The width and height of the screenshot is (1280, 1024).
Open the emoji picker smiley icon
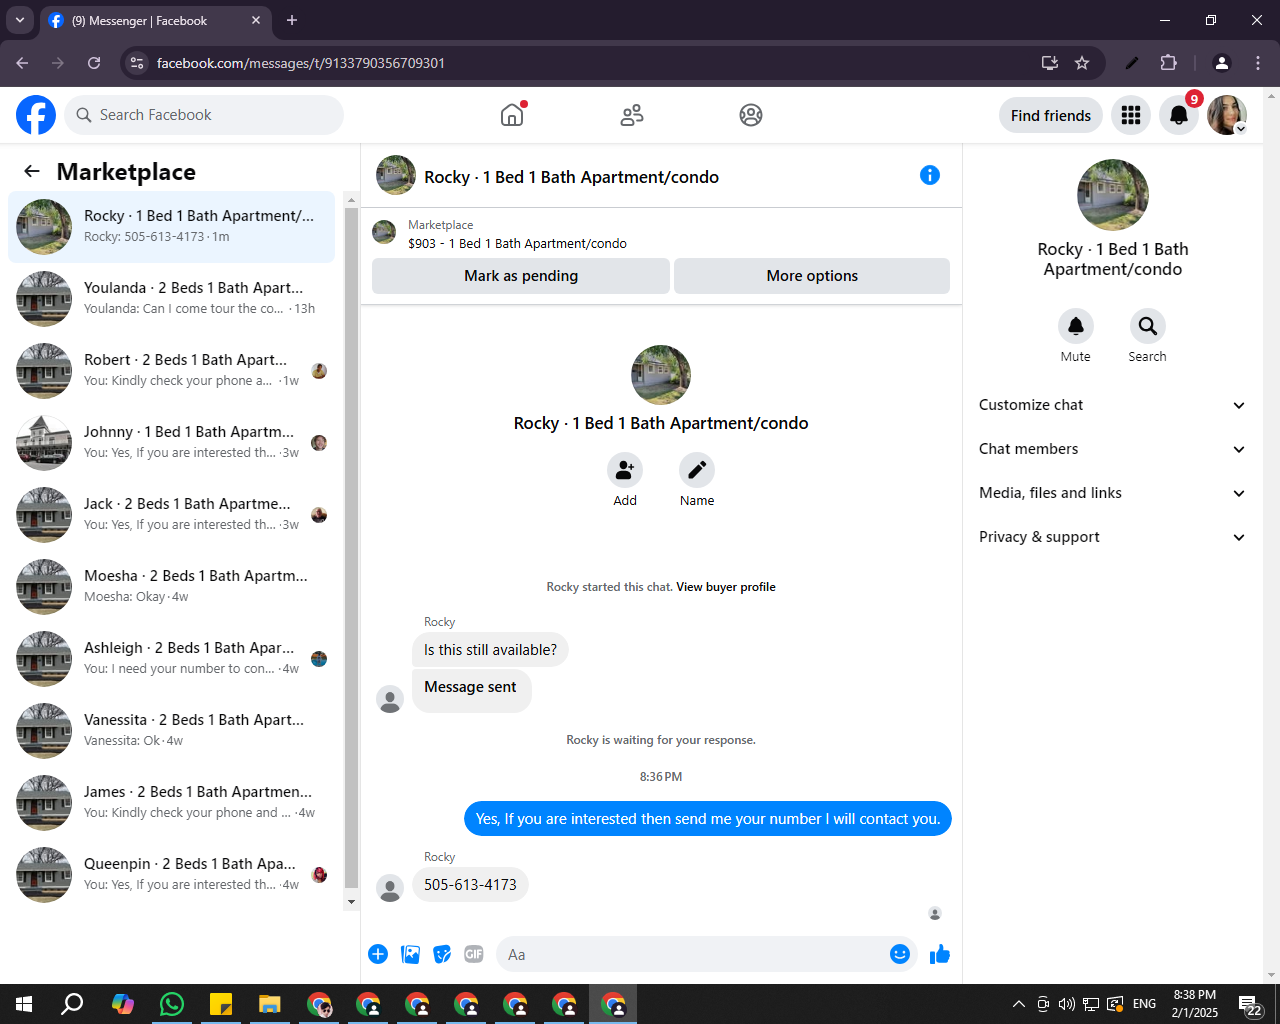pyautogui.click(x=900, y=954)
